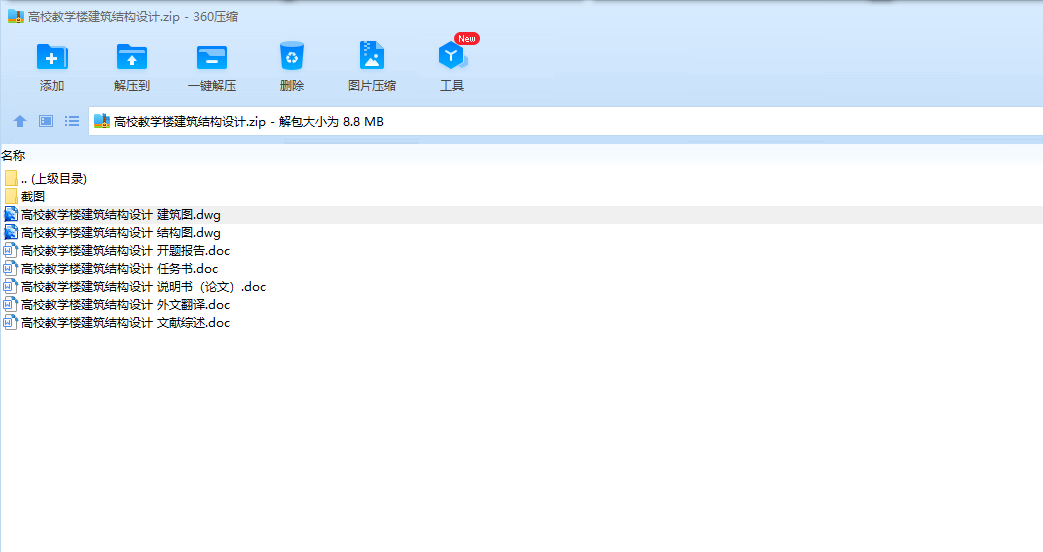Select file 高校教学楼建筑结构设计 文献综述.doc
This screenshot has width=1043, height=552.
(125, 322)
